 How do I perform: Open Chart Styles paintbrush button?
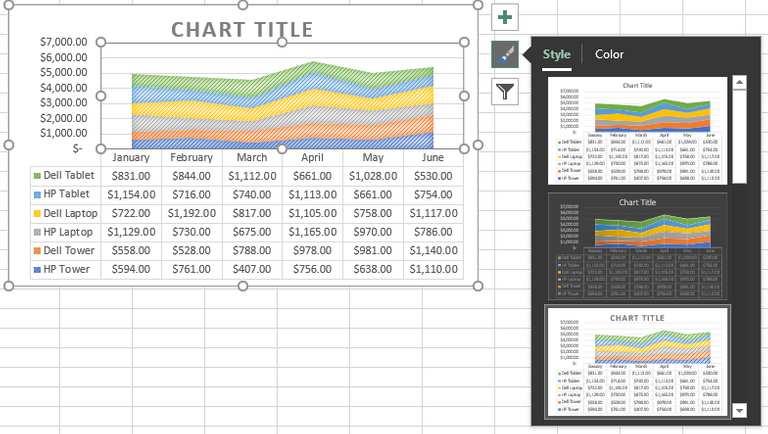click(x=504, y=54)
